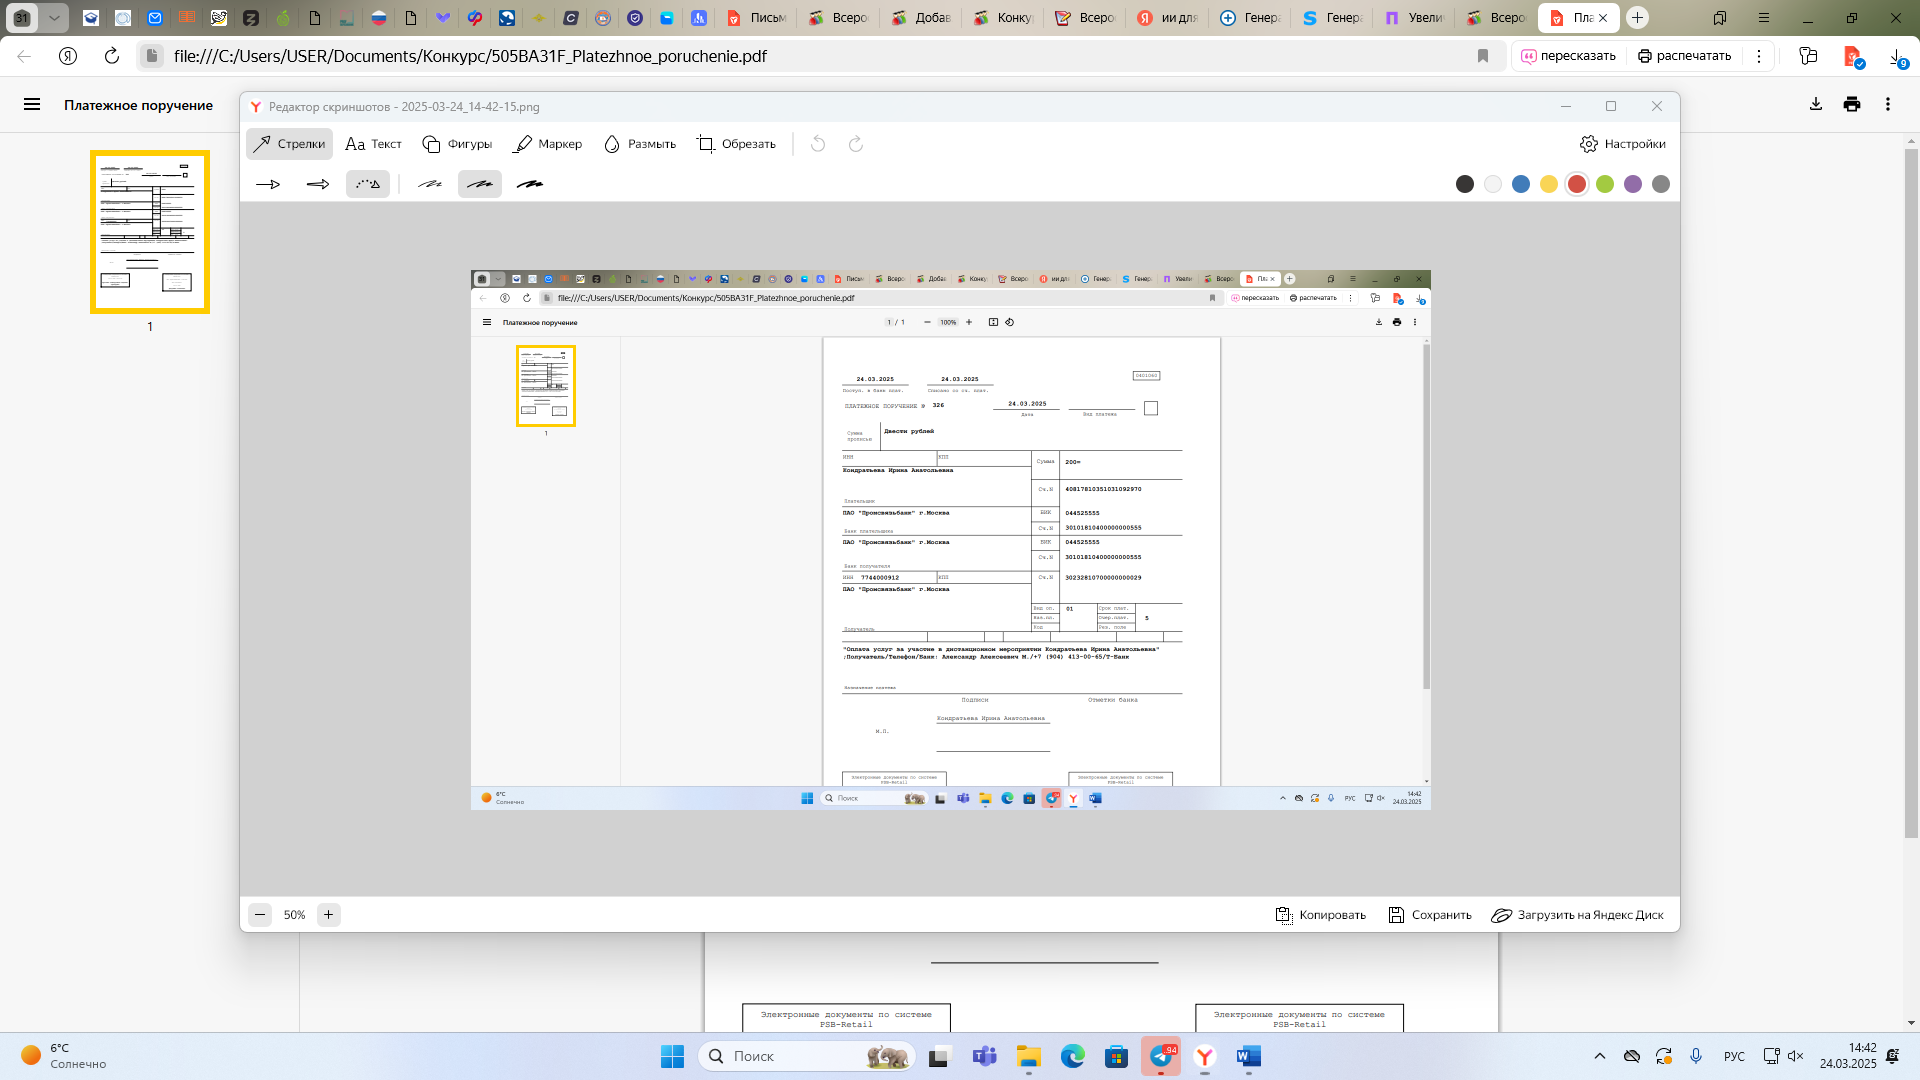The image size is (1920, 1080).
Task: Switch input language via РУС indicator
Action: click(1734, 1056)
